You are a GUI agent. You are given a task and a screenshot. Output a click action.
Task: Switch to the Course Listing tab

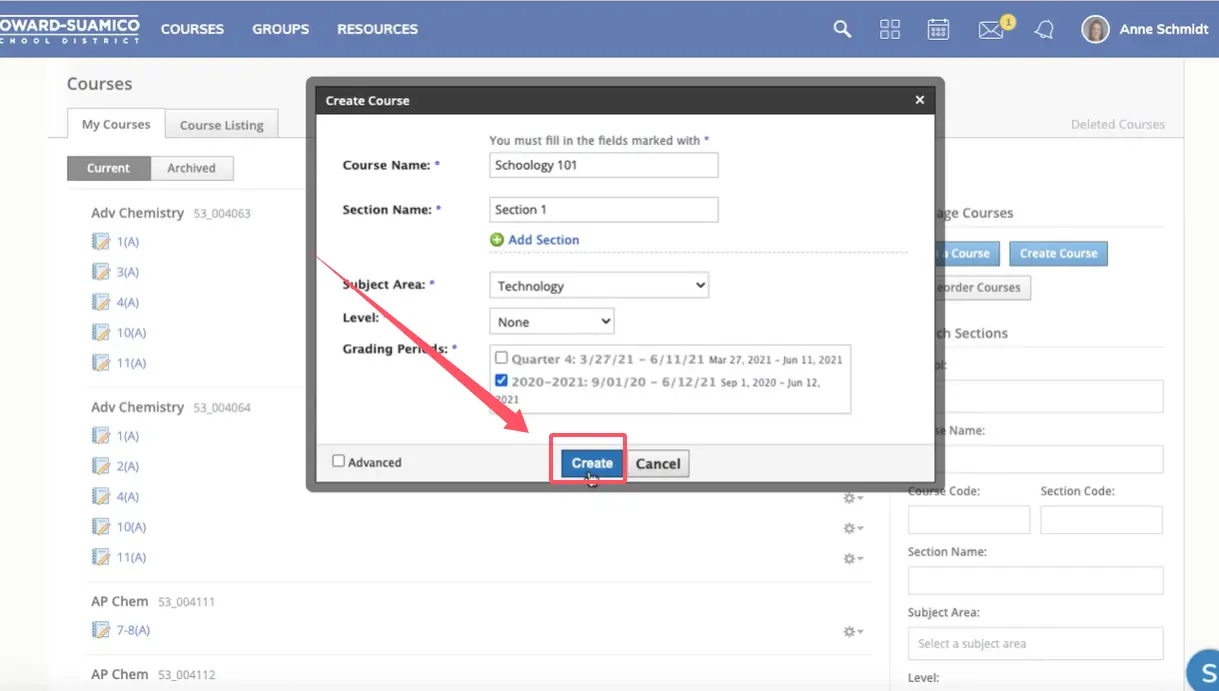pyautogui.click(x=221, y=125)
